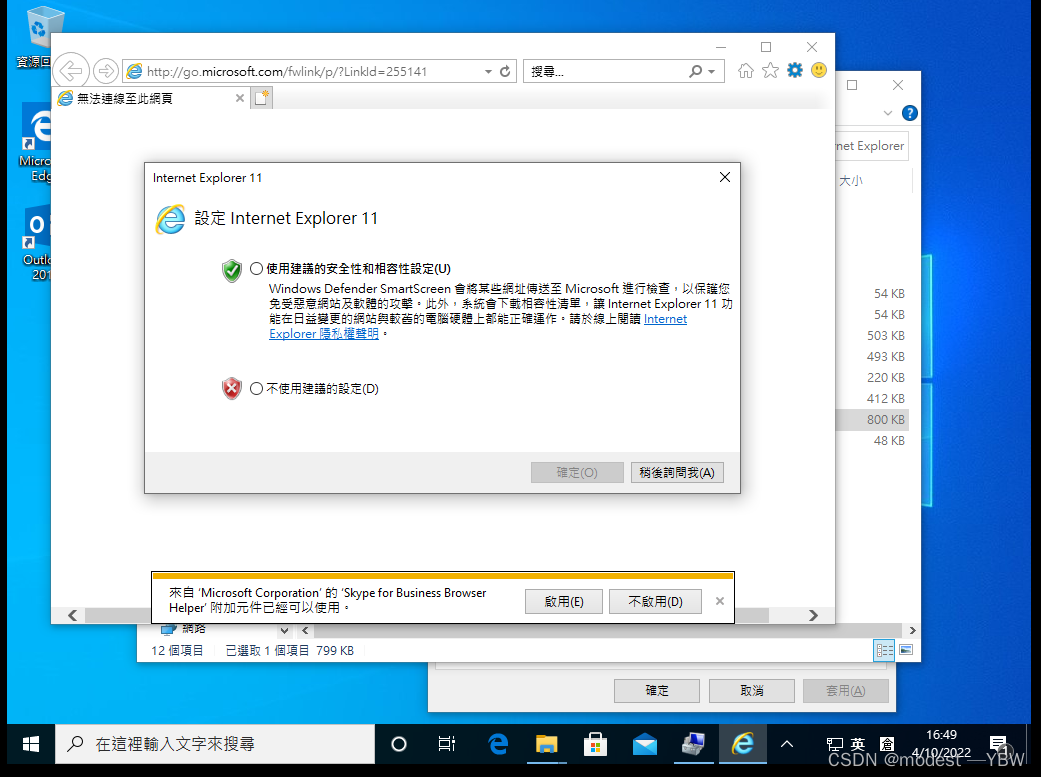Click the smiley feedback icon
The image size is (1041, 777).
point(819,70)
